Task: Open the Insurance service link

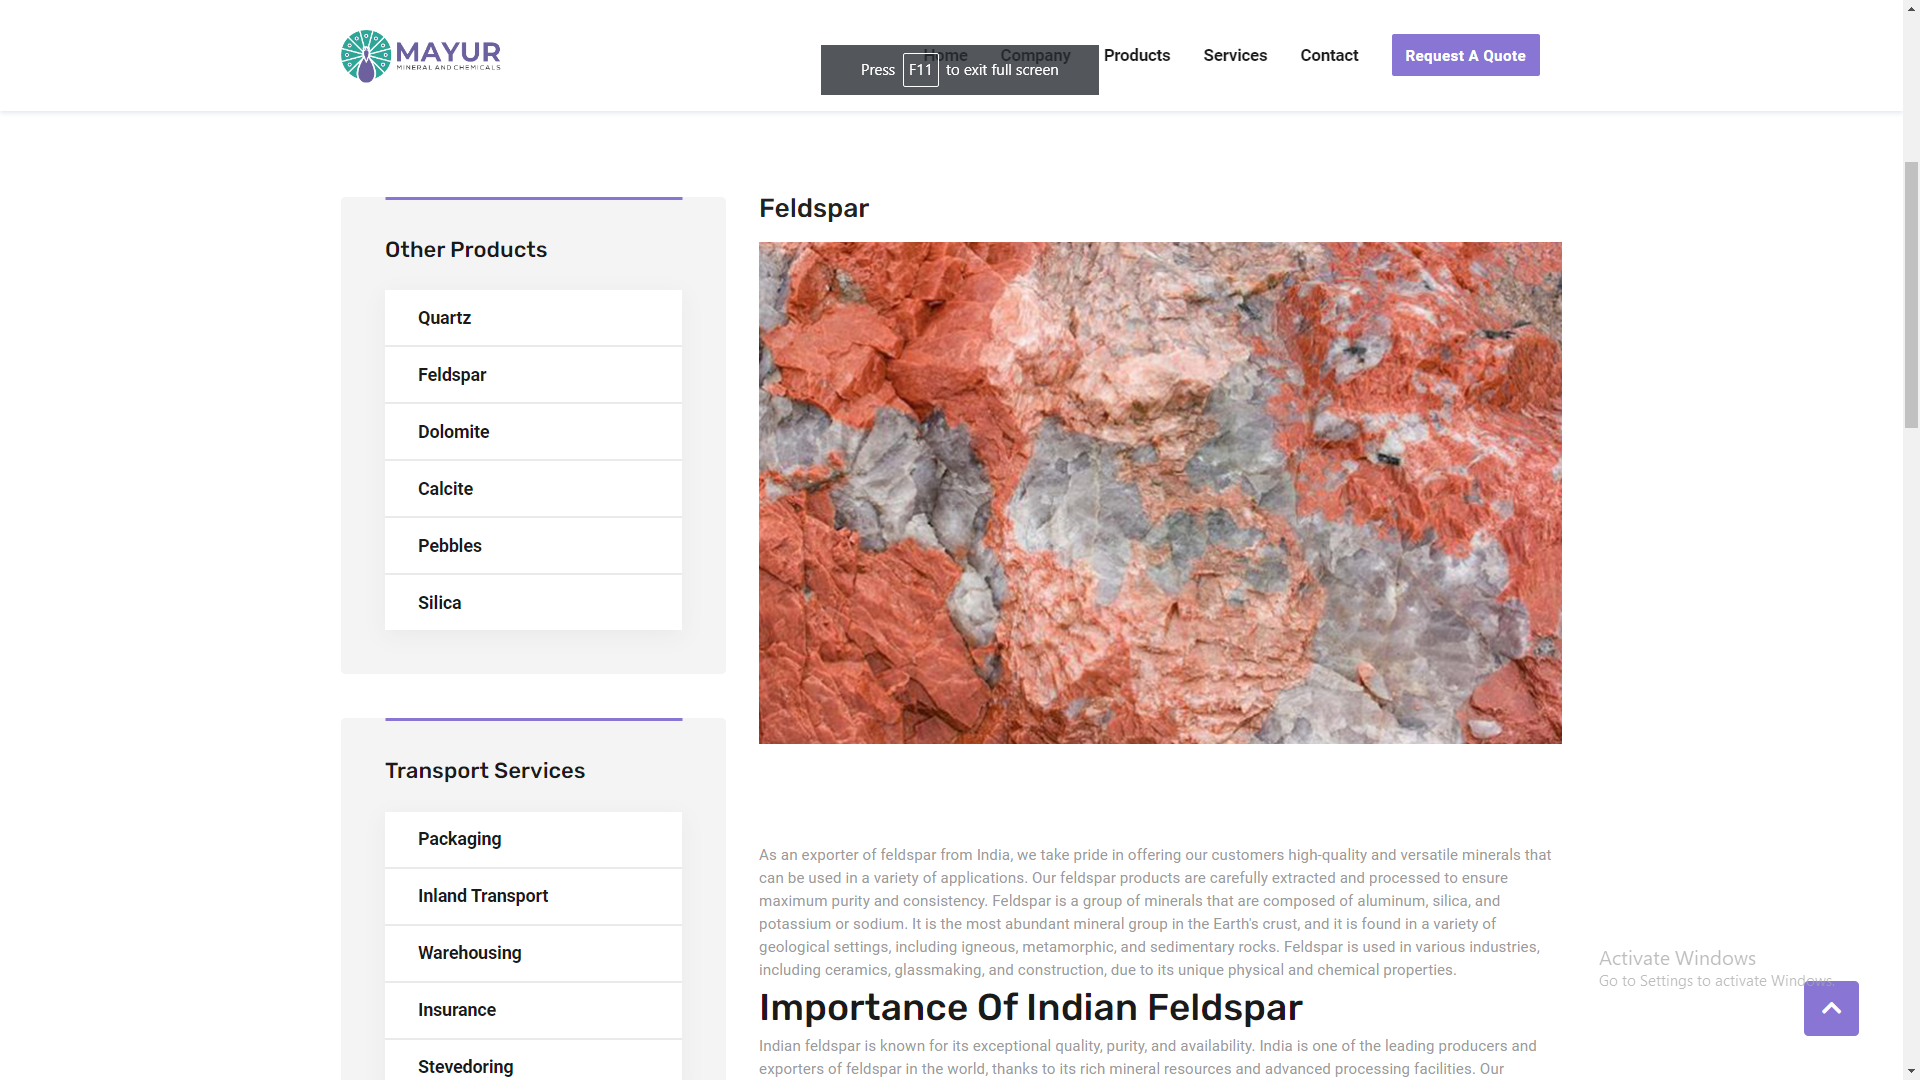Action: 533,1010
